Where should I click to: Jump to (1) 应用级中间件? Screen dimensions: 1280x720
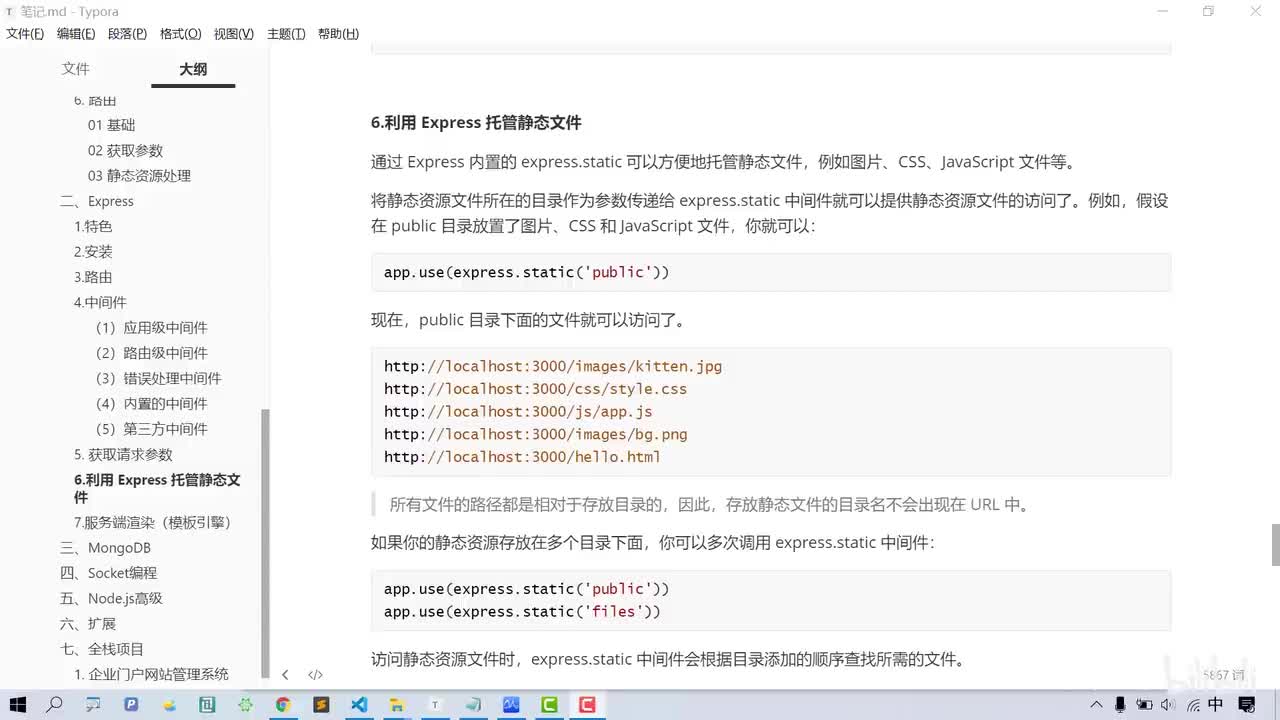click(151, 327)
